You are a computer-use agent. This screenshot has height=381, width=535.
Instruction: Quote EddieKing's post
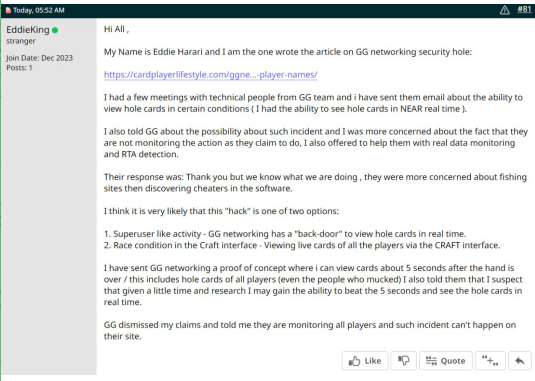[x=446, y=361]
